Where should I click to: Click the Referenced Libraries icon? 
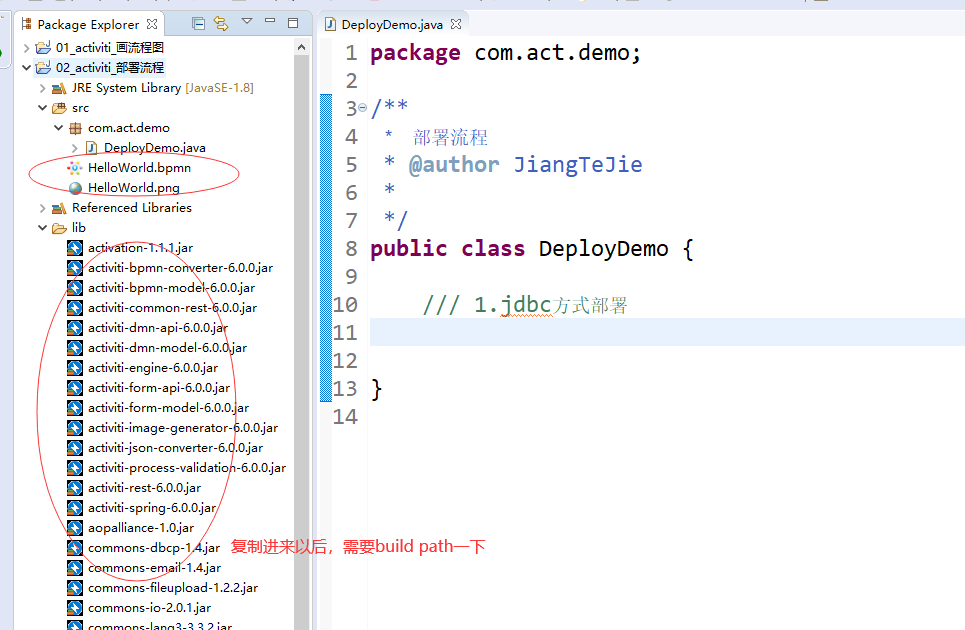59,208
